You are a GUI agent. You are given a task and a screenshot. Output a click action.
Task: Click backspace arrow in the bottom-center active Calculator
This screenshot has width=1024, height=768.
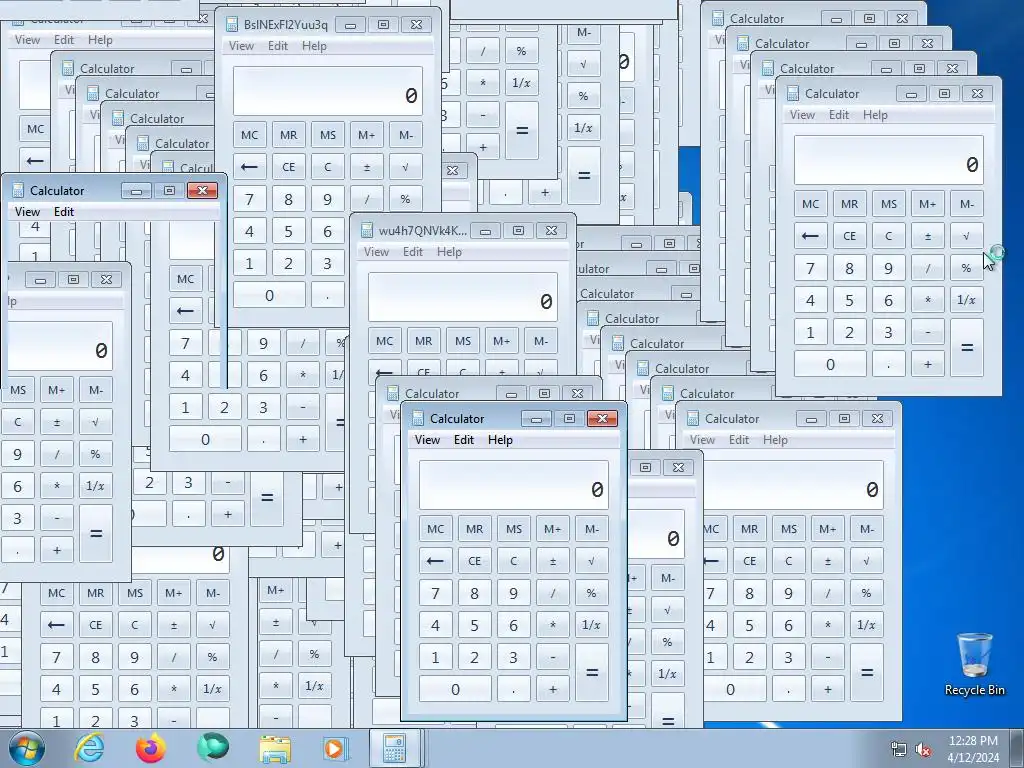(436, 561)
